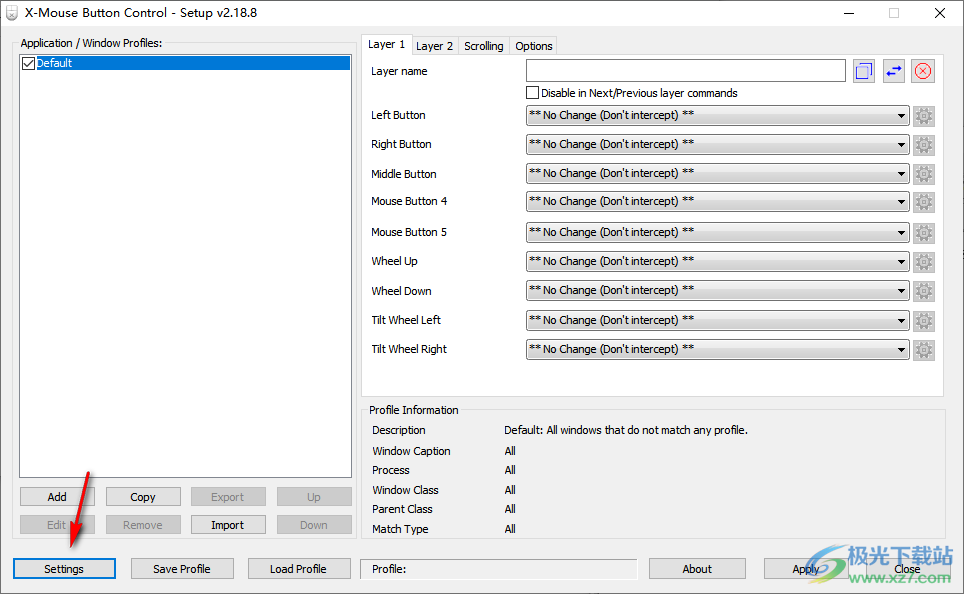
Task: Click the 'Match Type' label
Action: coord(400,529)
